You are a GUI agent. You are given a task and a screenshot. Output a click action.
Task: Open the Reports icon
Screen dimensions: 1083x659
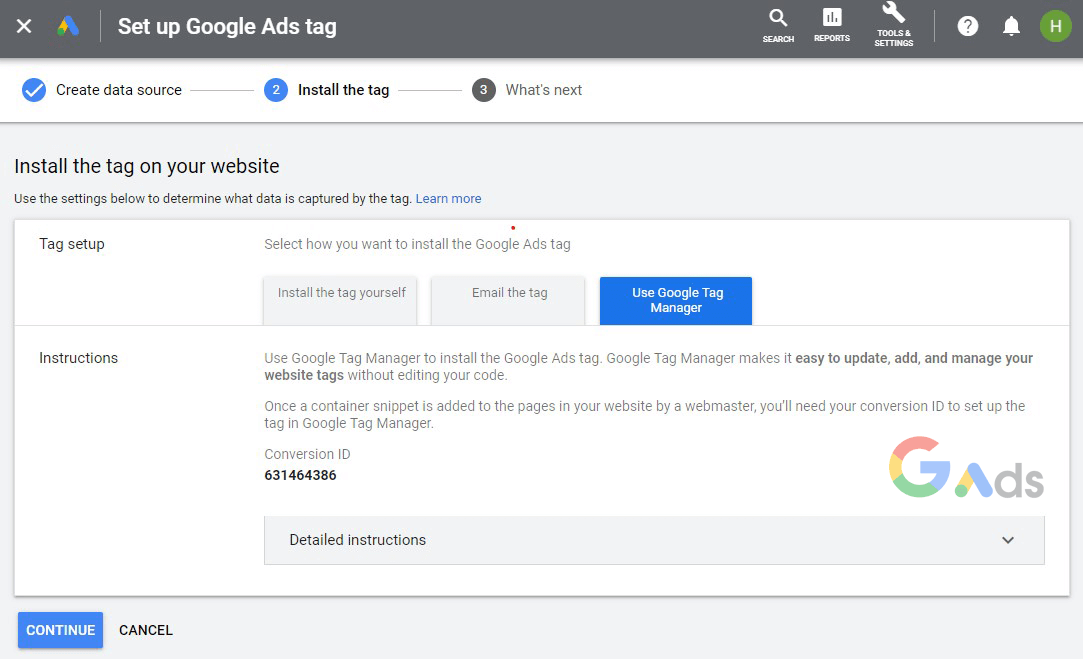[x=831, y=22]
